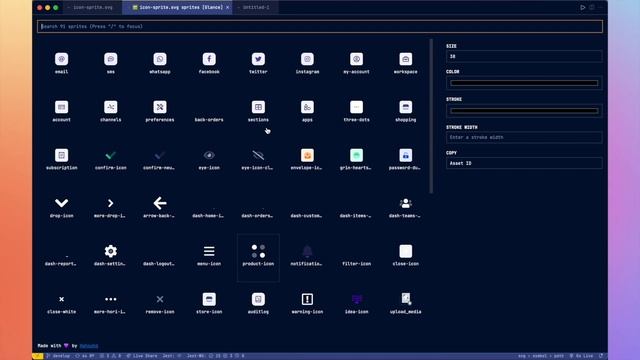Screen dimensions: 640x360
Task: Click the more-drop-i right chevron sprite
Action: coord(111,203)
